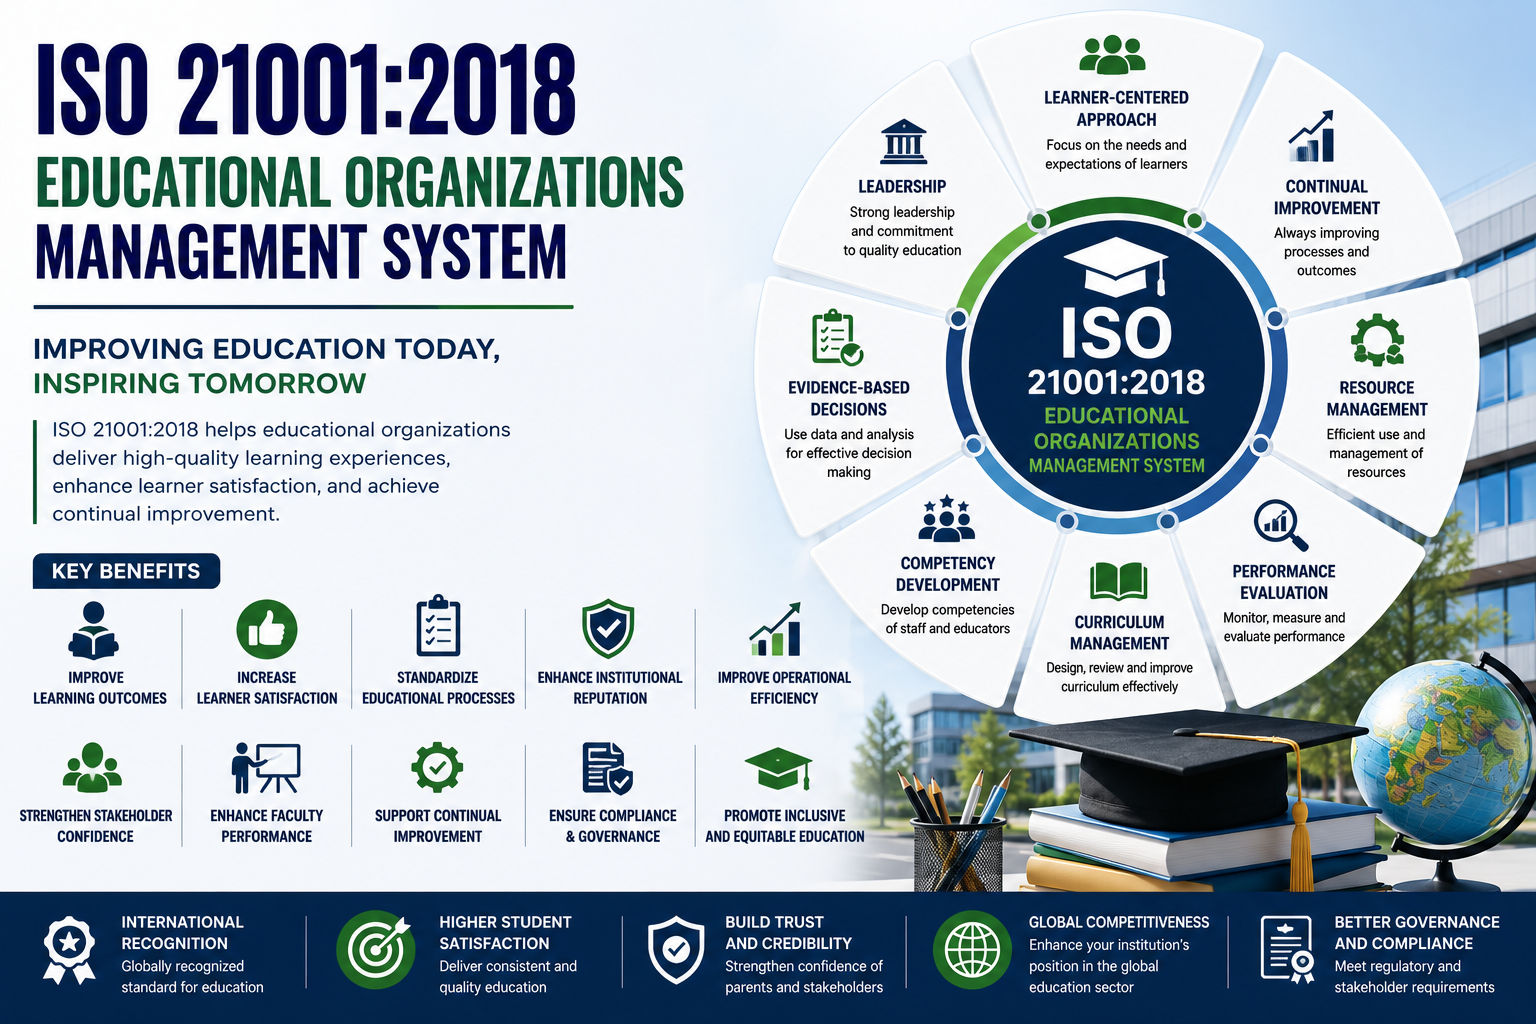This screenshot has height=1024, width=1536.
Task: Click the paragraph starting 'ISO 21001:2018 helps'
Action: (x=281, y=472)
